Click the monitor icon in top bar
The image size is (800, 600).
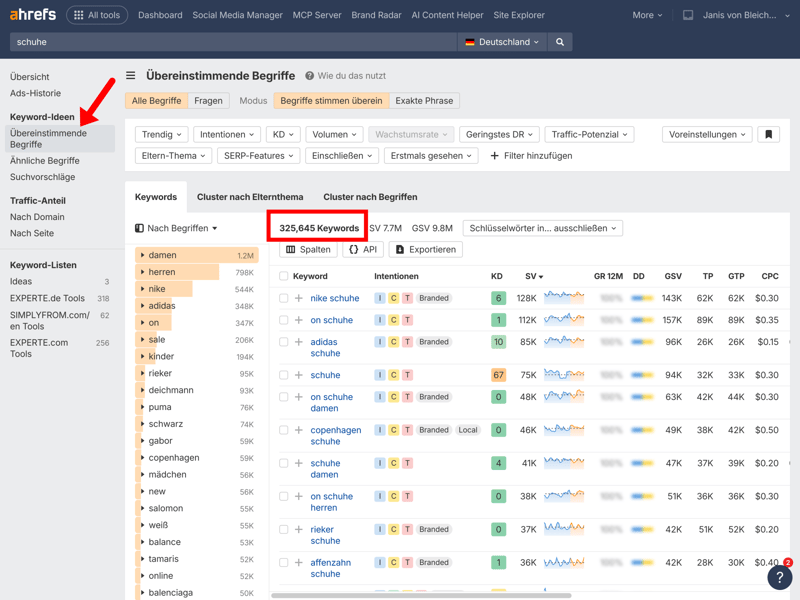688,15
